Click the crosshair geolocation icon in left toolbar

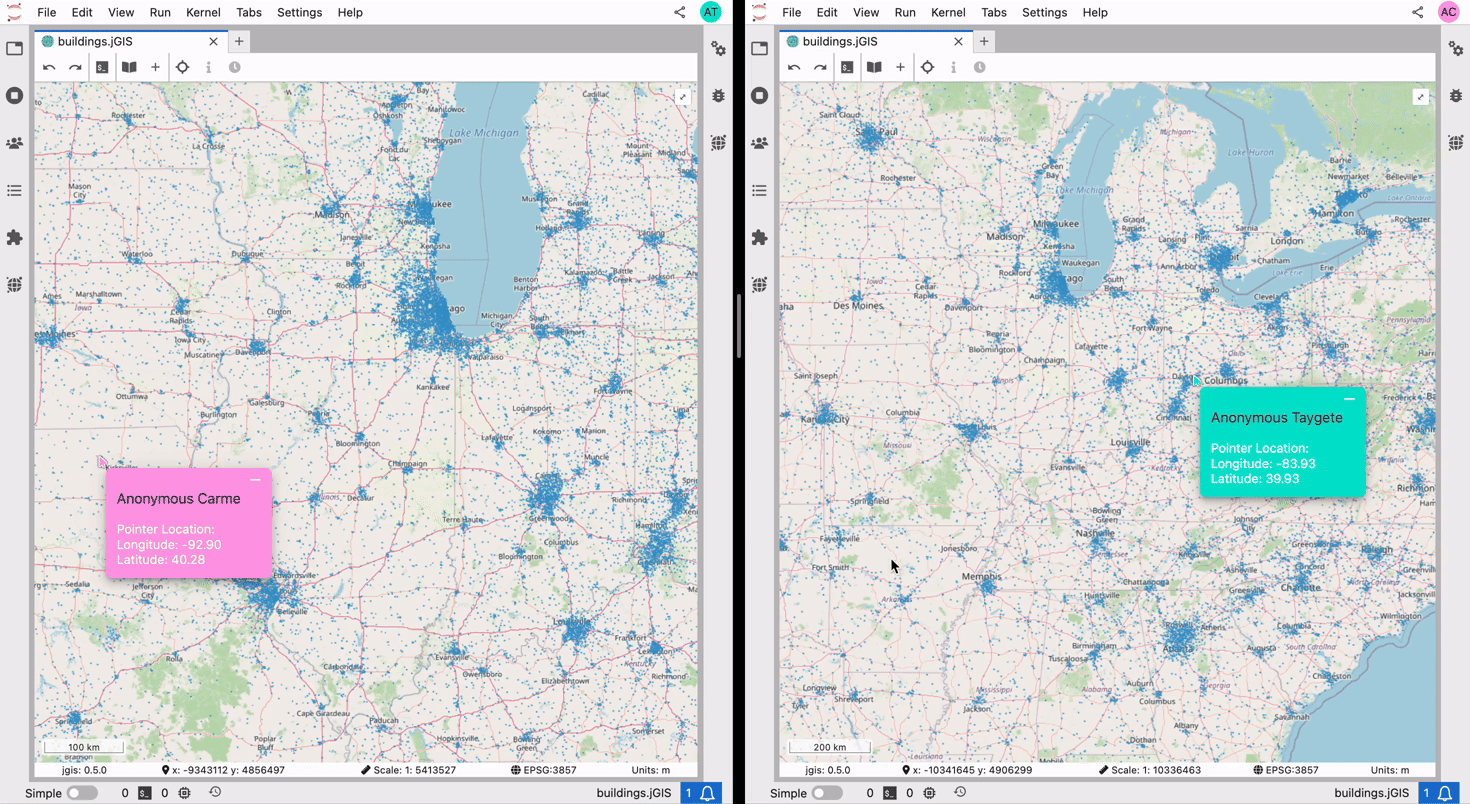(182, 67)
